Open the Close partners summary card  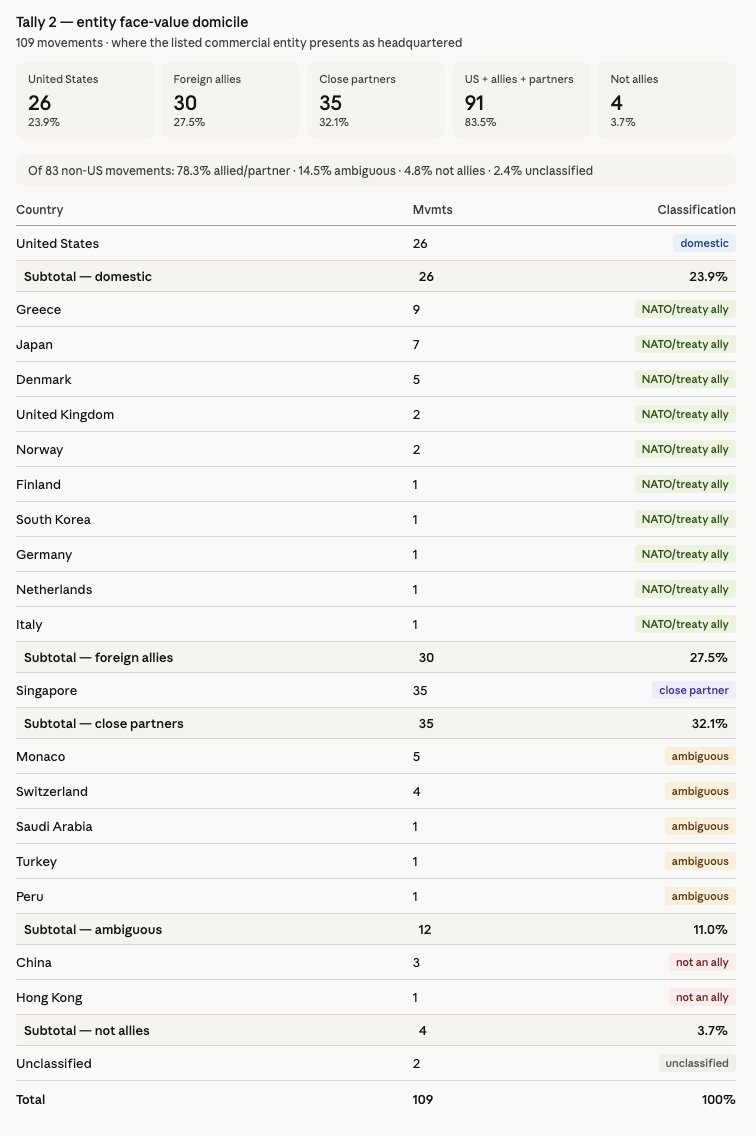click(376, 100)
